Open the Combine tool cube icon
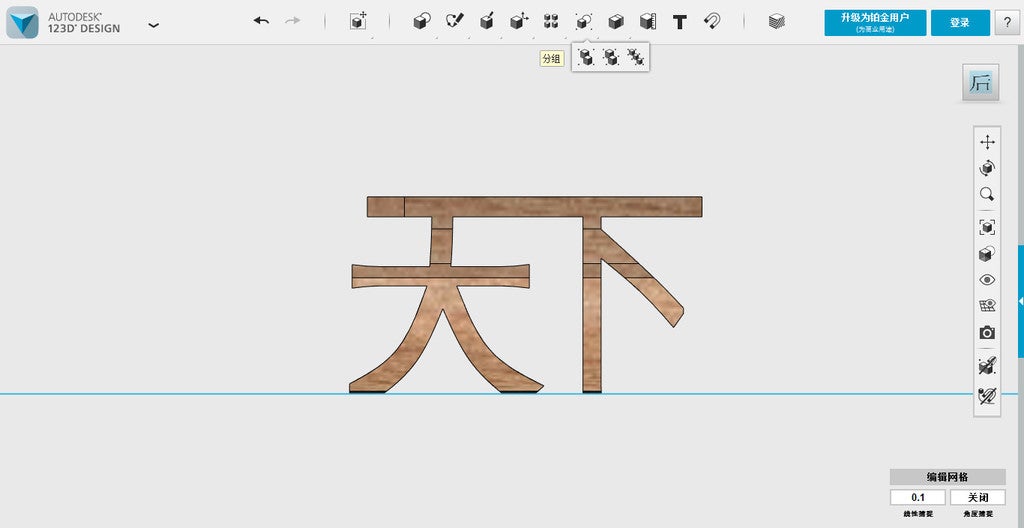 615,22
